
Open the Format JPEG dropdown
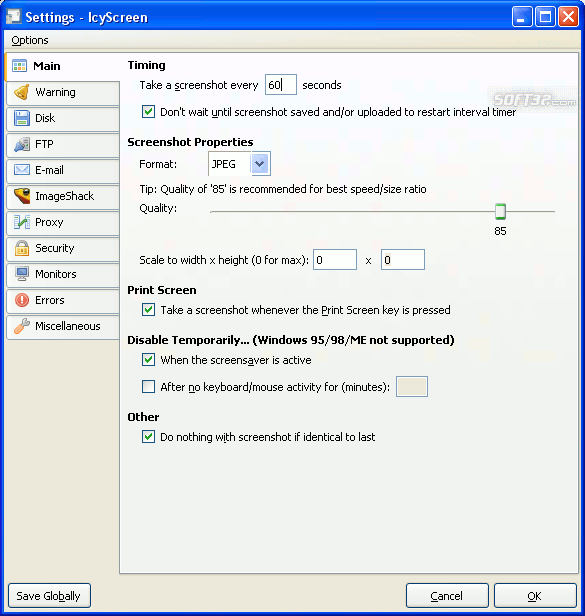point(239,163)
